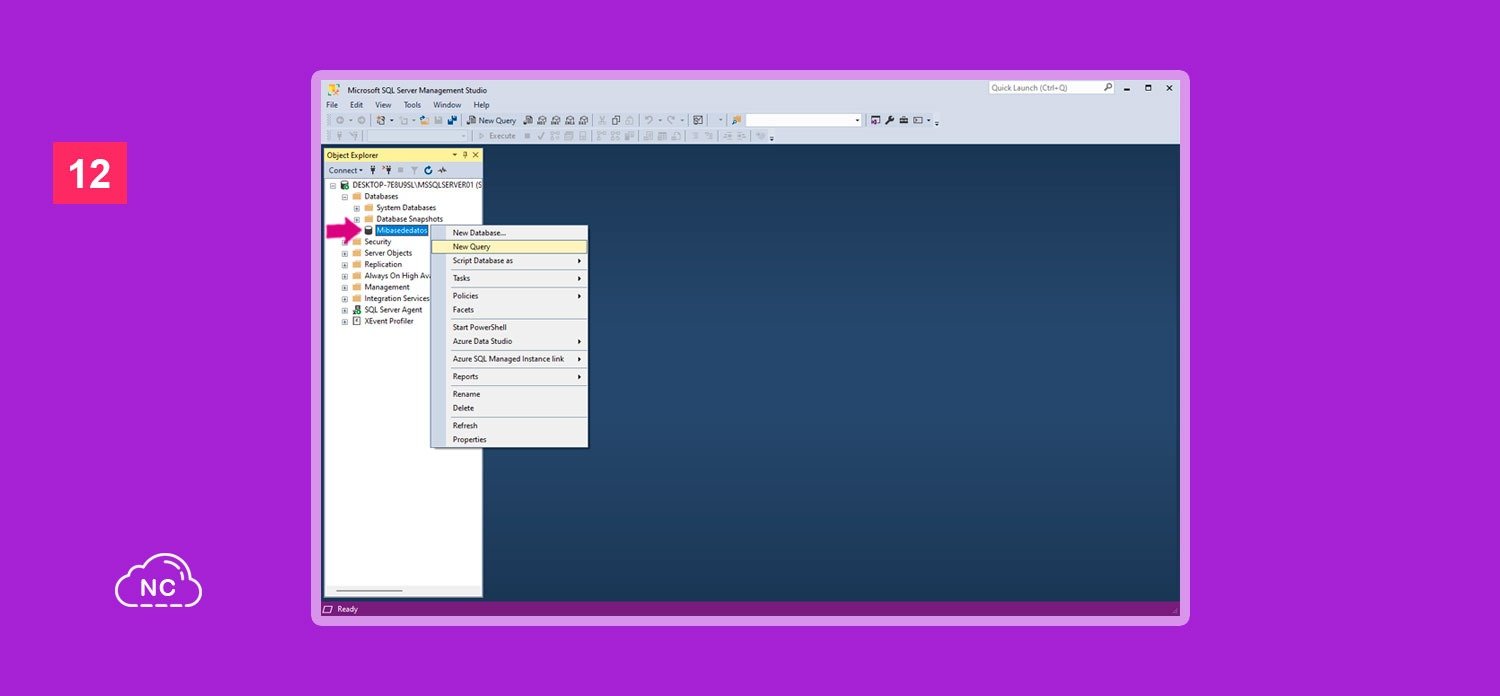
Task: Click the Refresh icon in Object Explorer toolbar
Action: pos(428,170)
